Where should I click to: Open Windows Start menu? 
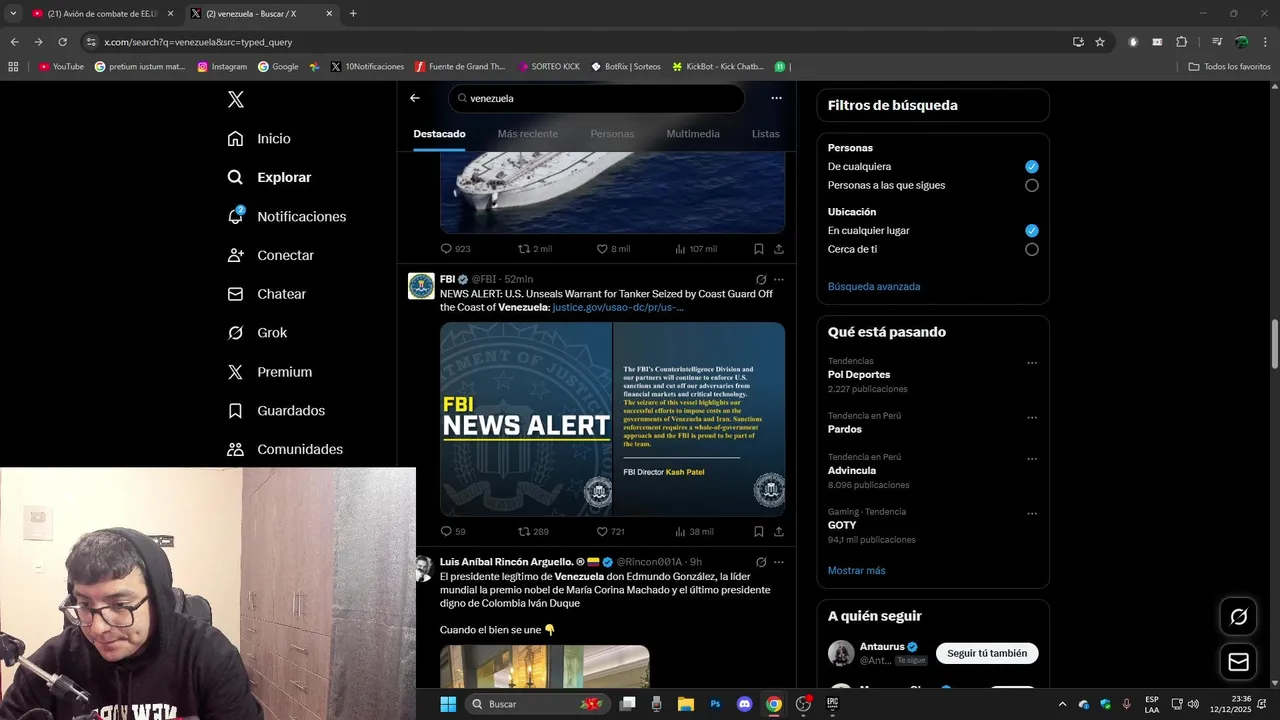click(x=448, y=704)
